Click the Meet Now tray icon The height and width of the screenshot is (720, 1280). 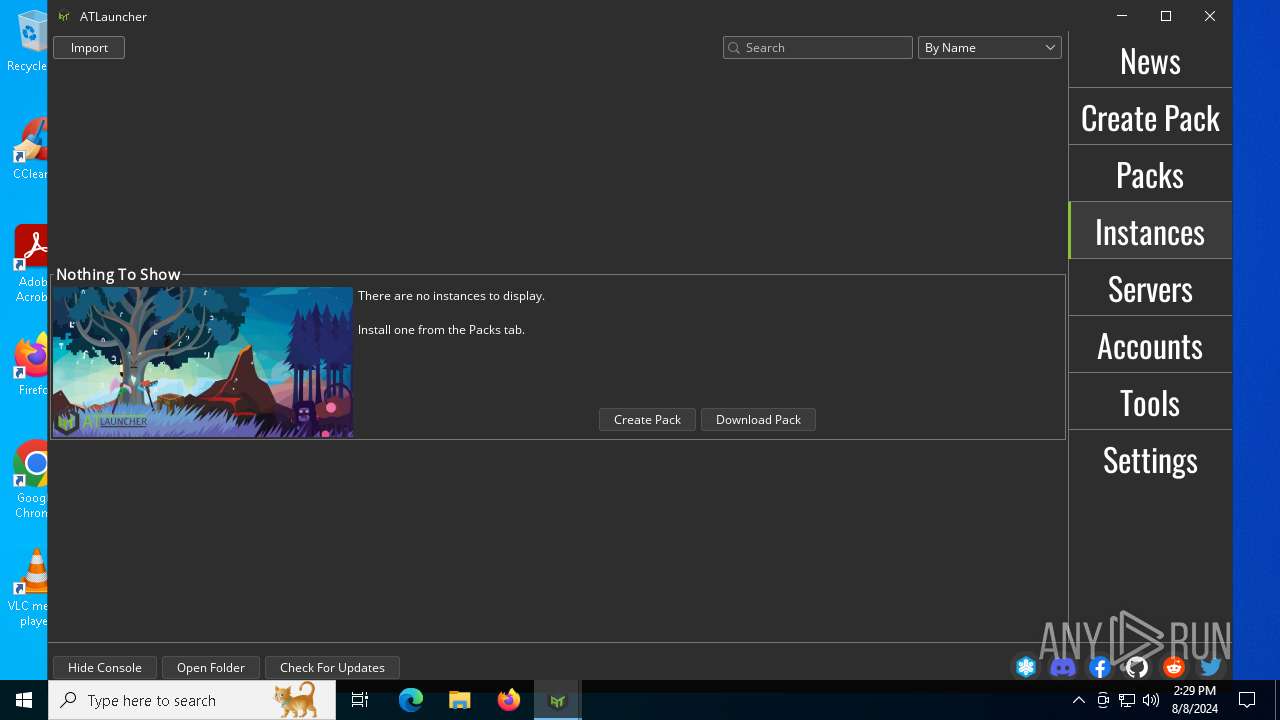pyautogui.click(x=1103, y=700)
